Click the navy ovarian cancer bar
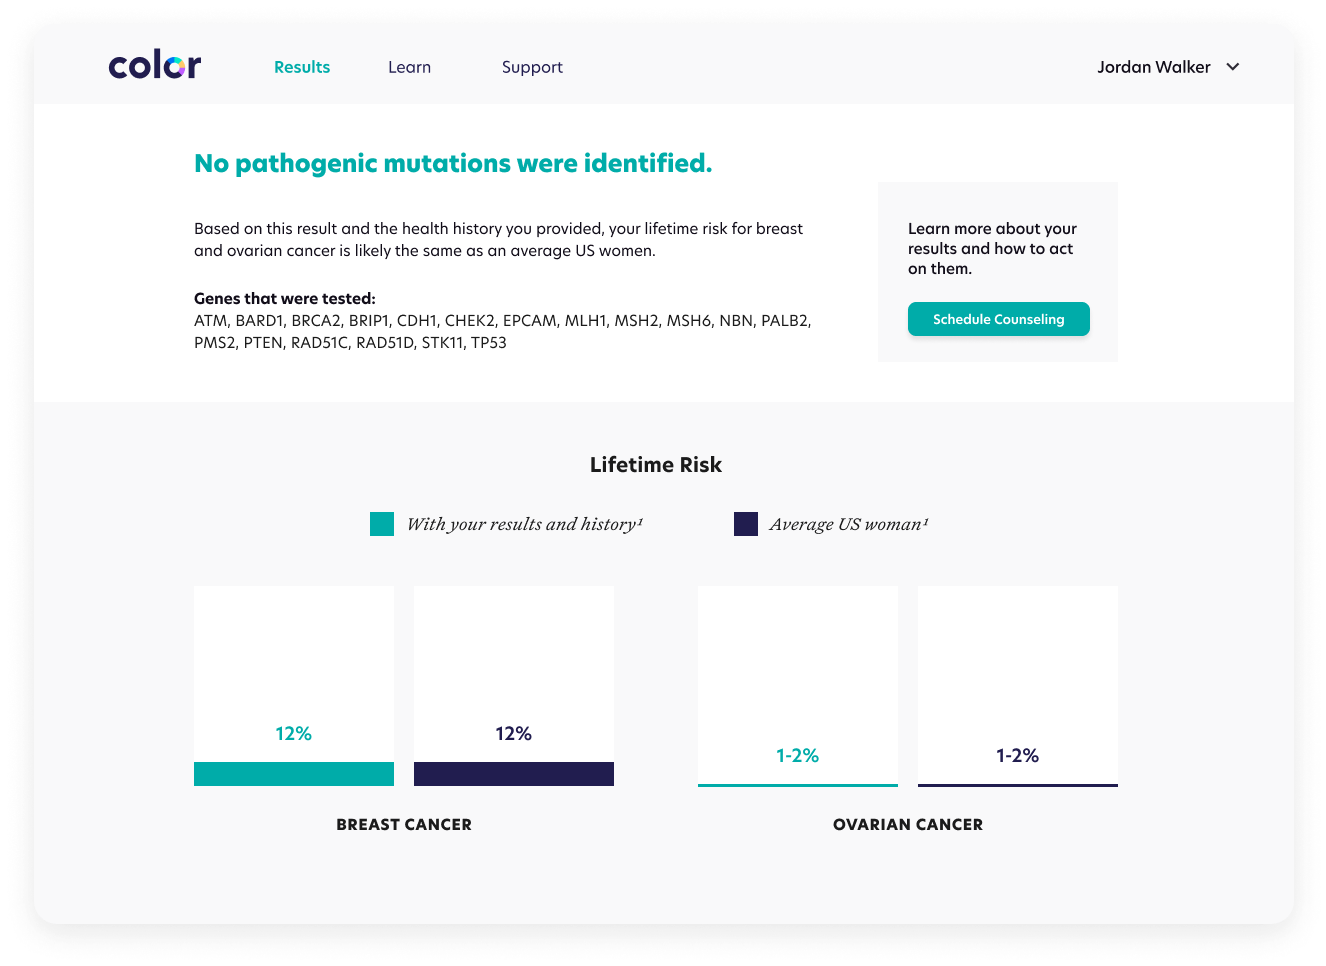The image size is (1326, 966). click(1018, 785)
